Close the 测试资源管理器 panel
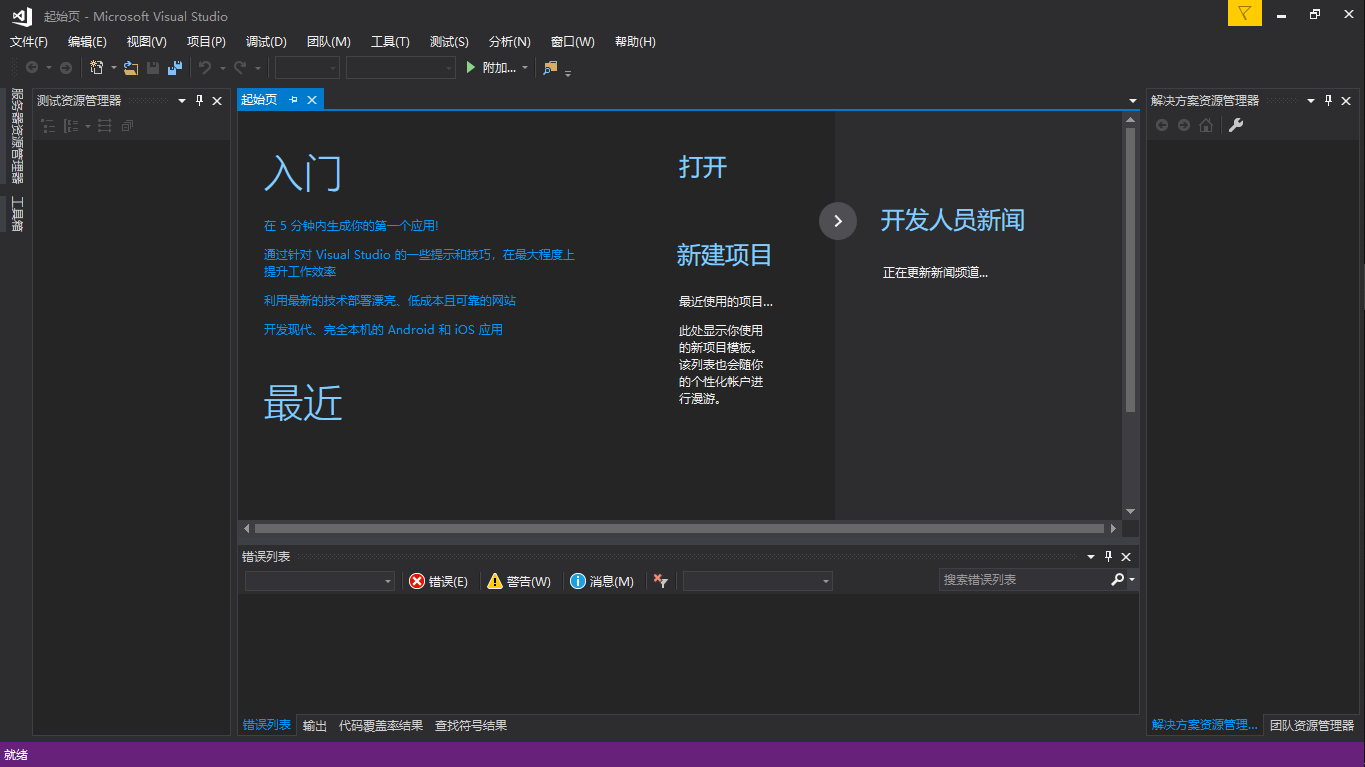The image size is (1365, 767). click(217, 100)
